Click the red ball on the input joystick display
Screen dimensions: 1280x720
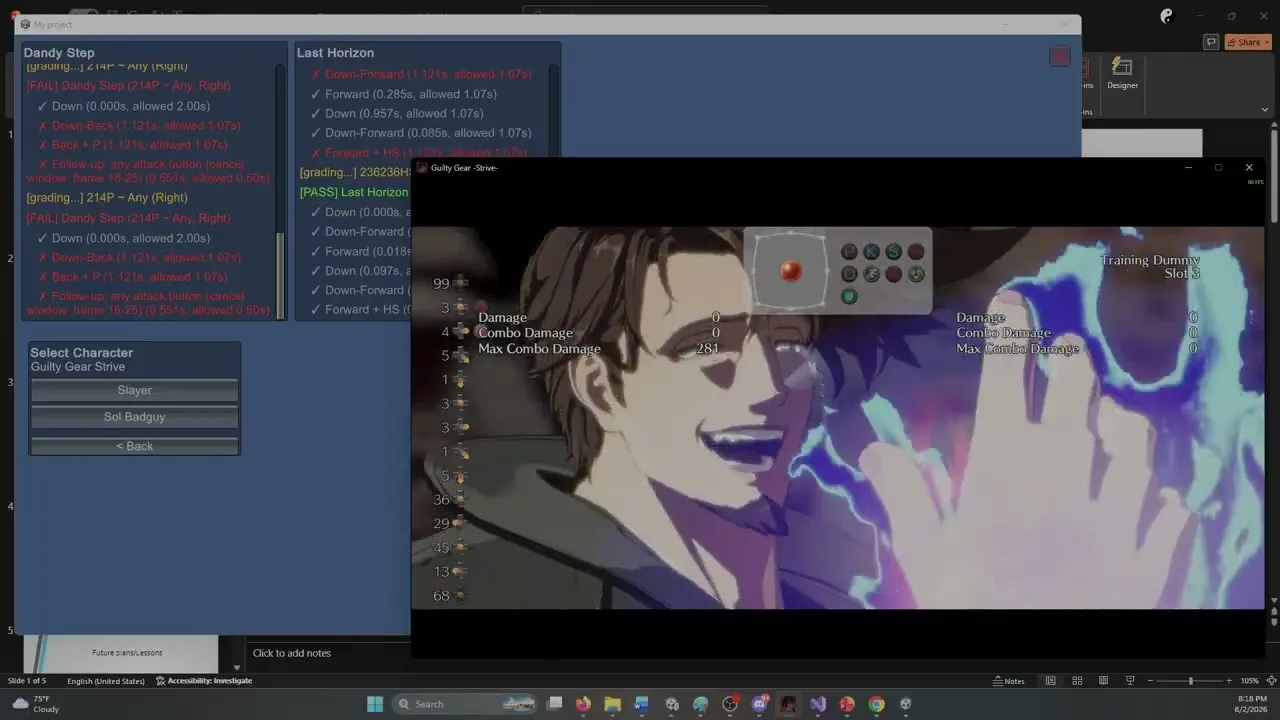point(790,271)
